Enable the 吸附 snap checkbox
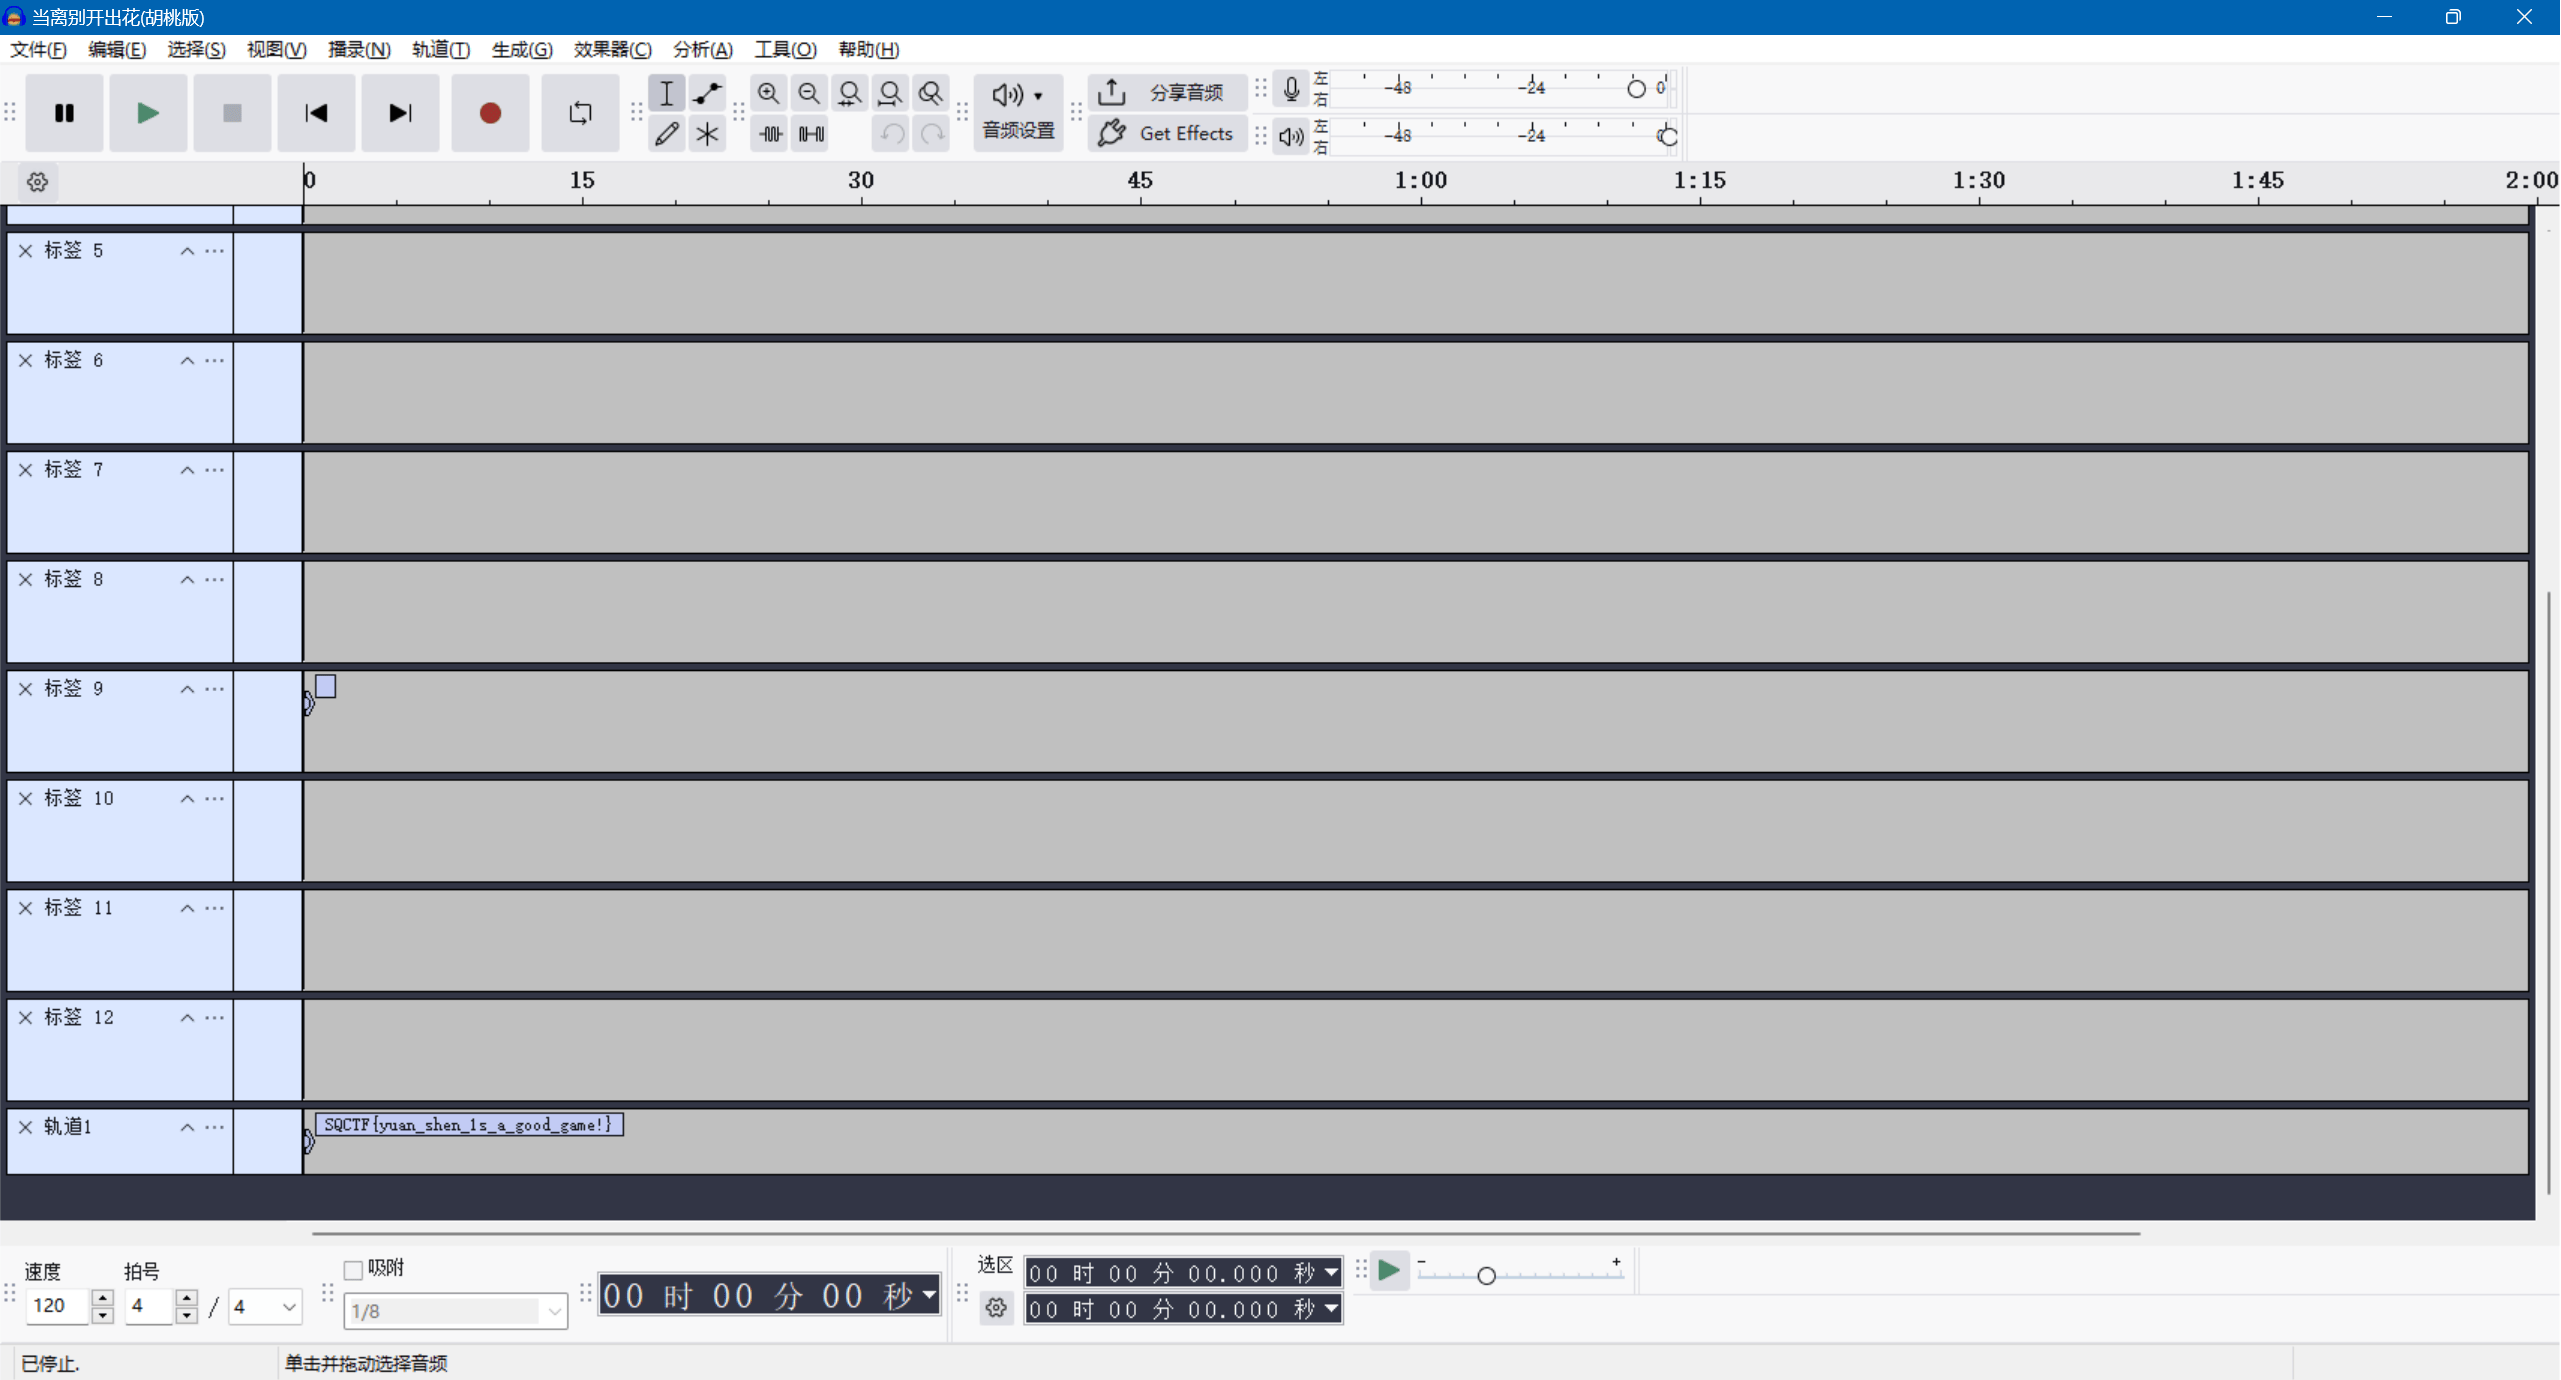 [x=353, y=1270]
